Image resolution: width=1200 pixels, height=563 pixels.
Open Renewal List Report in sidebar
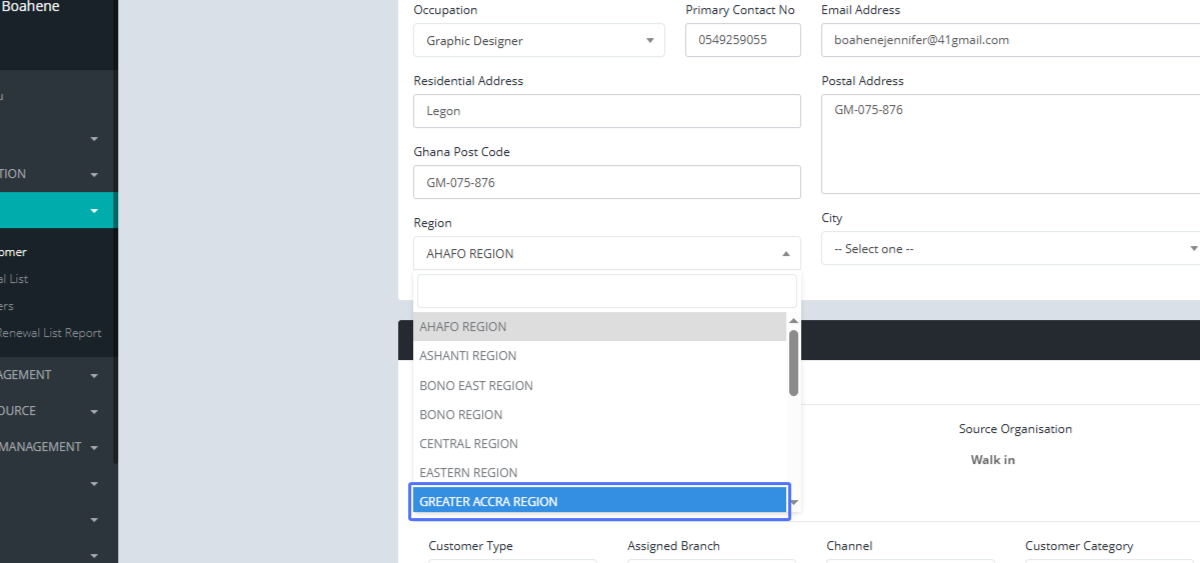click(x=50, y=333)
